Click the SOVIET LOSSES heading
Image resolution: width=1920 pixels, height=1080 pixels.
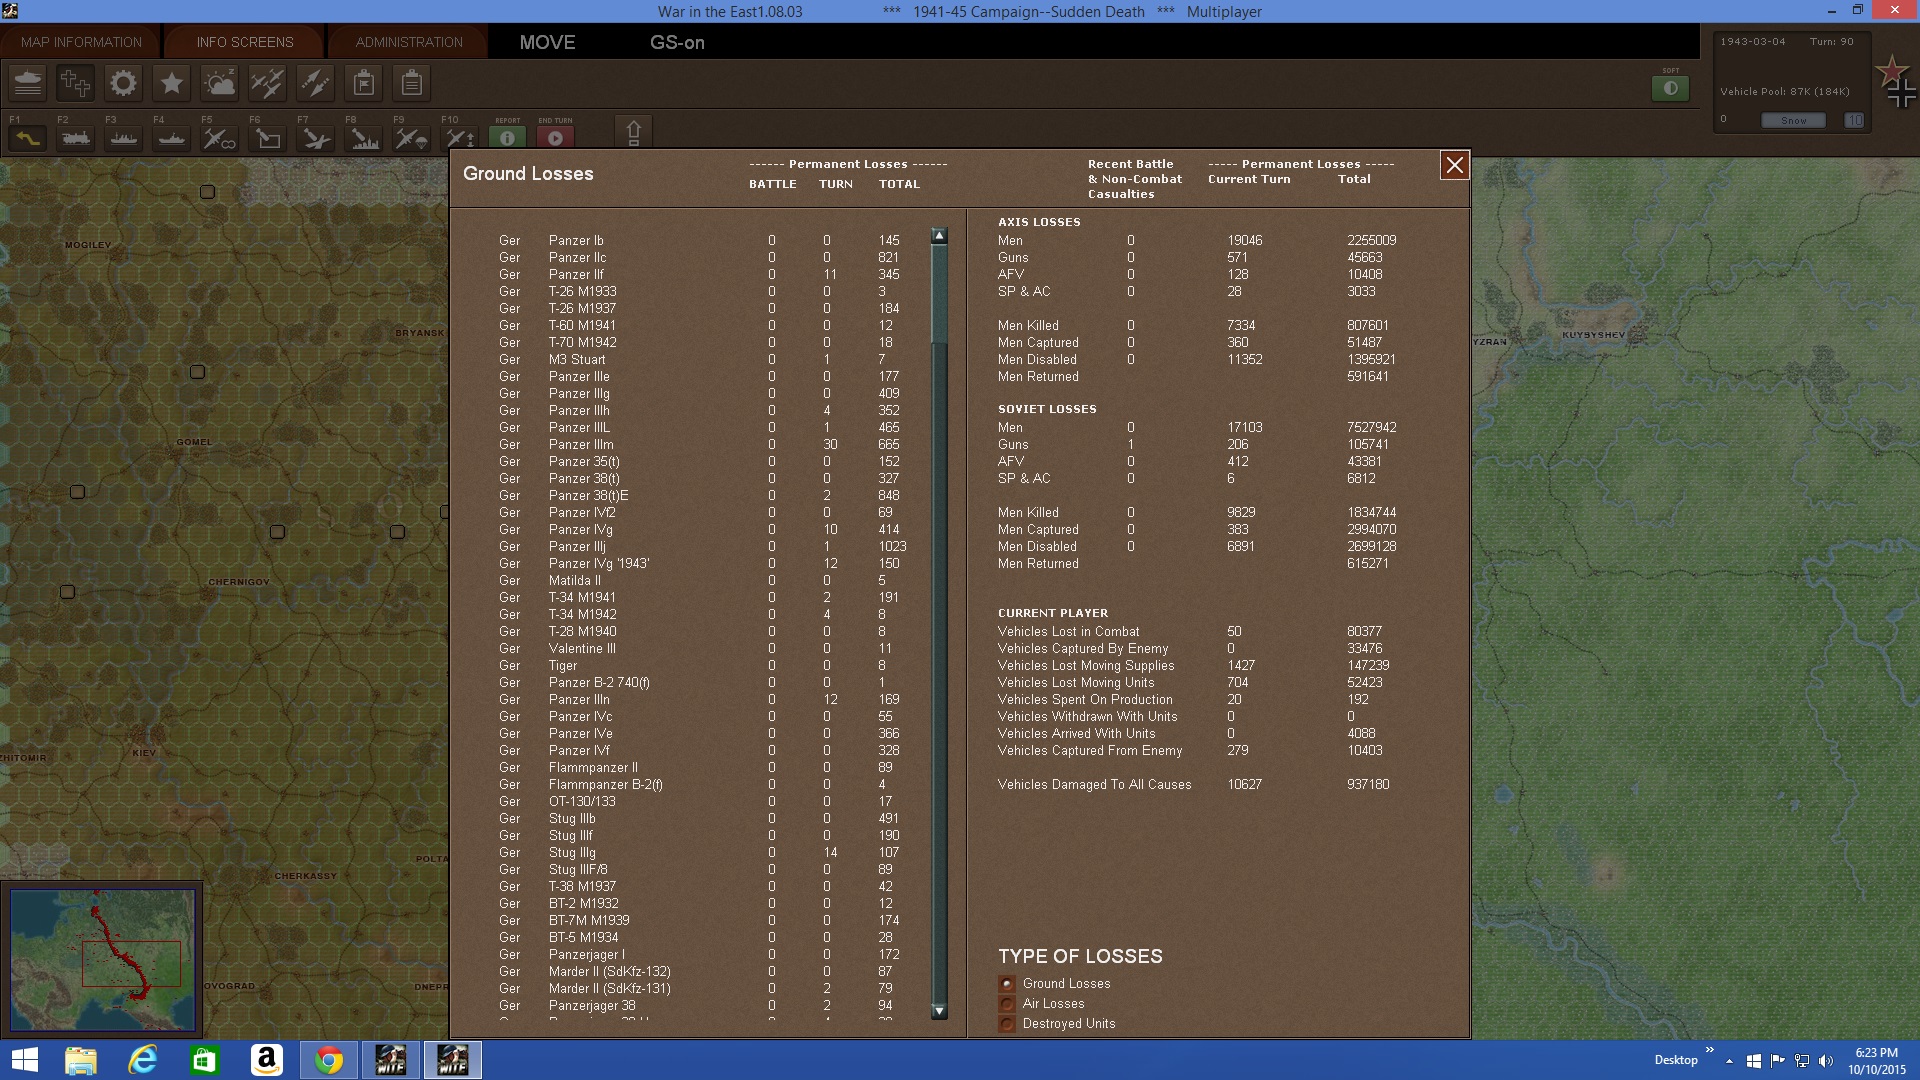pyautogui.click(x=1047, y=409)
